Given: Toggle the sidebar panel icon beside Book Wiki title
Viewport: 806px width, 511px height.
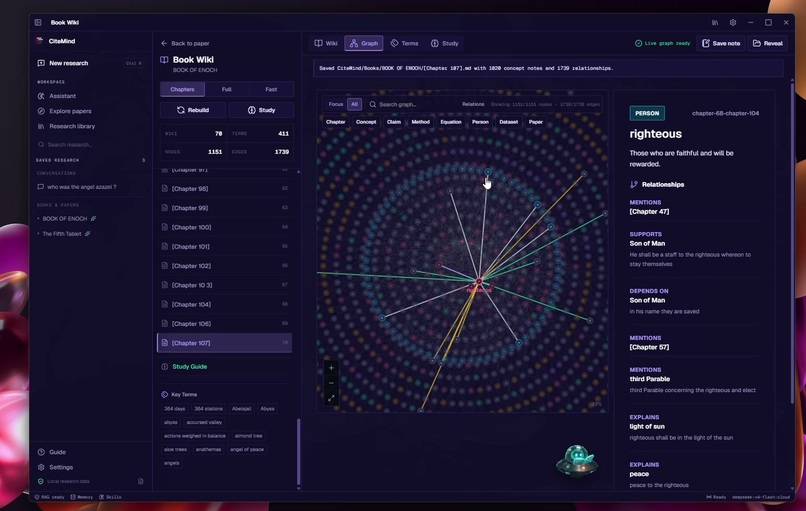Looking at the screenshot, I should (38, 22).
